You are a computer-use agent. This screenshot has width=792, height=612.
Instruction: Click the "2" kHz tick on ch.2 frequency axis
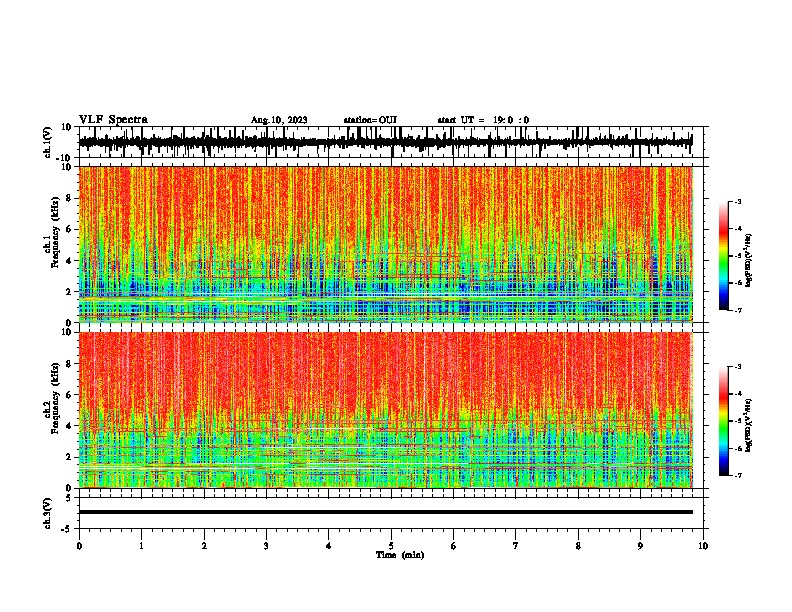click(70, 457)
